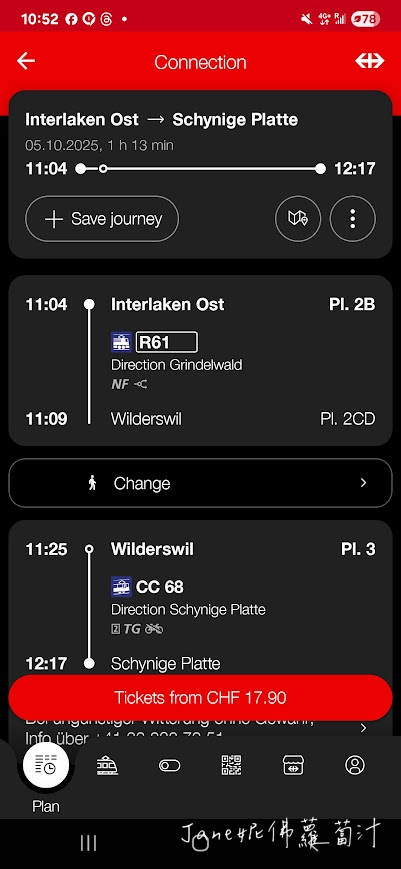
Task: Open the train trips tab icon
Action: pos(107,765)
